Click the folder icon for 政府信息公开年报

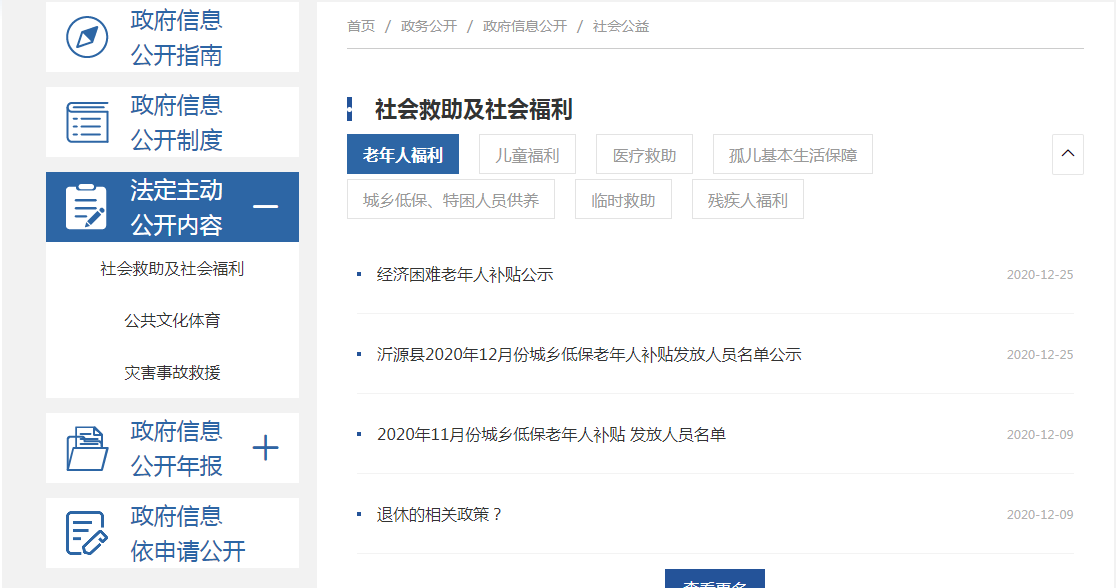coord(87,448)
